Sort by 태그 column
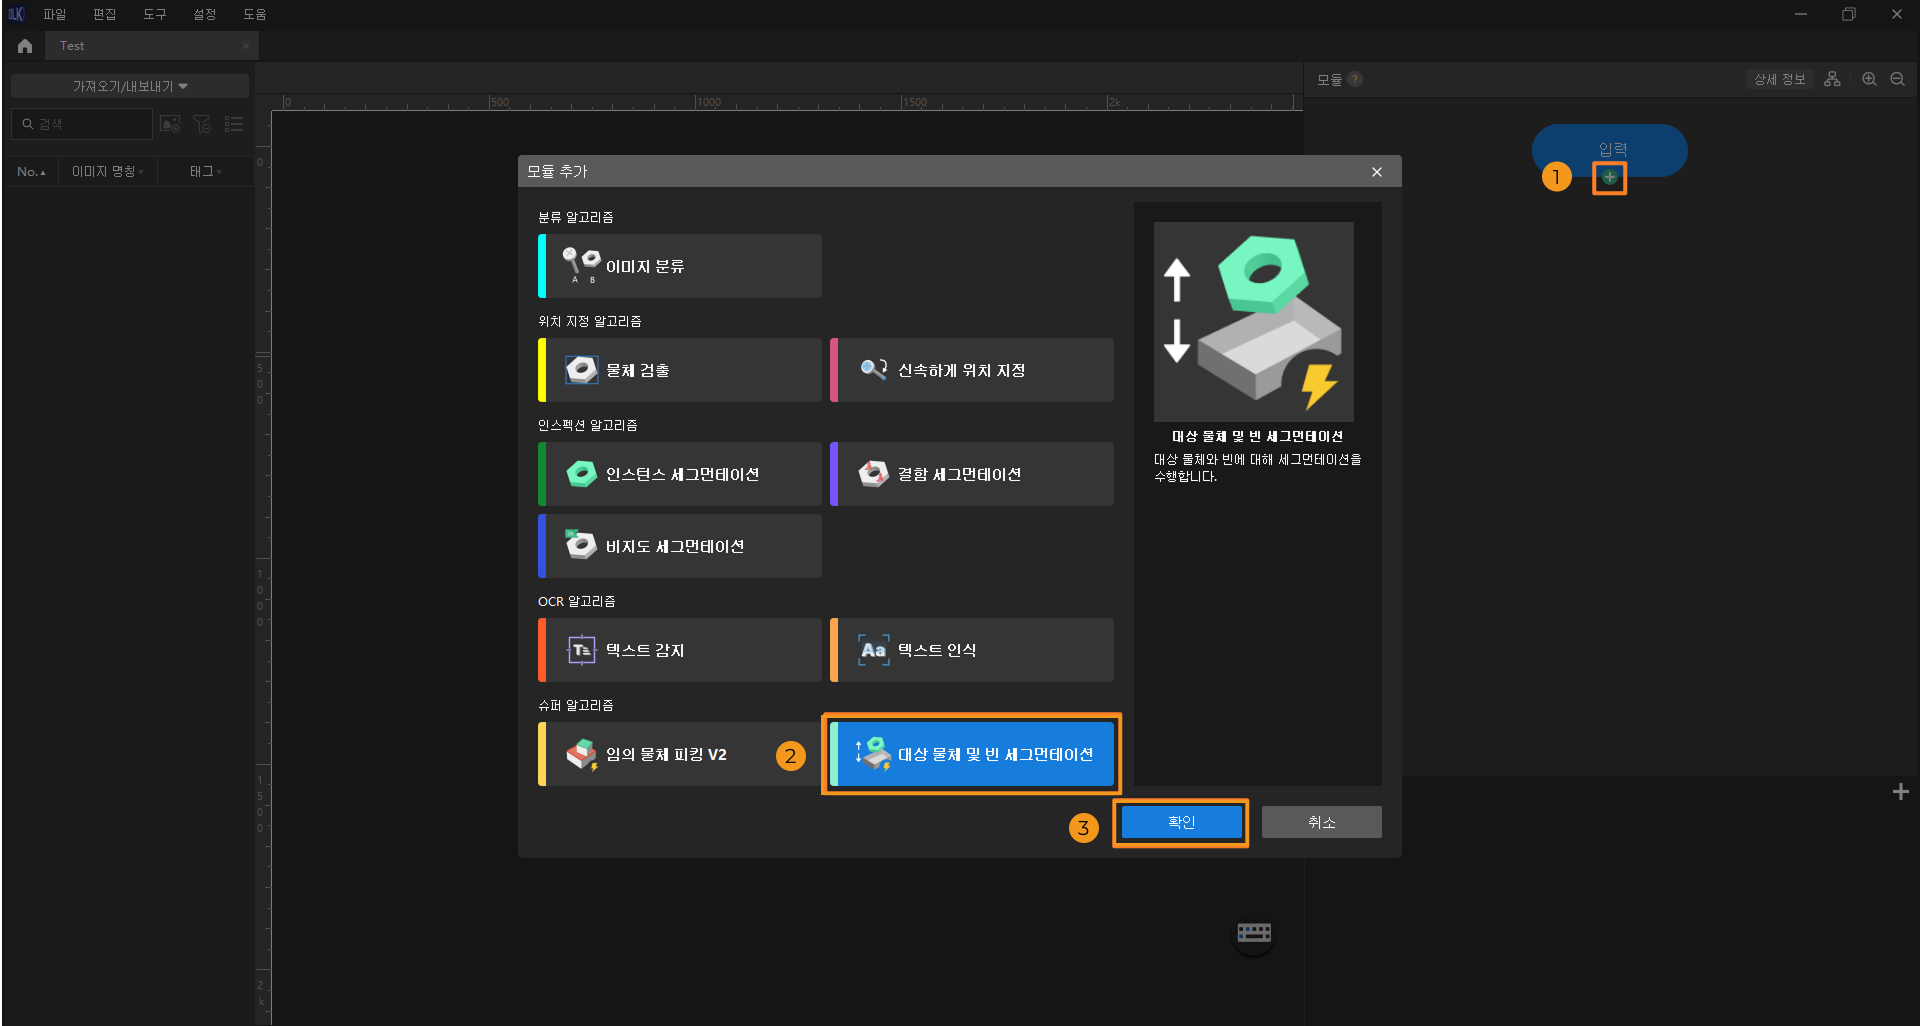Viewport: 1920px width, 1026px height. pos(205,172)
